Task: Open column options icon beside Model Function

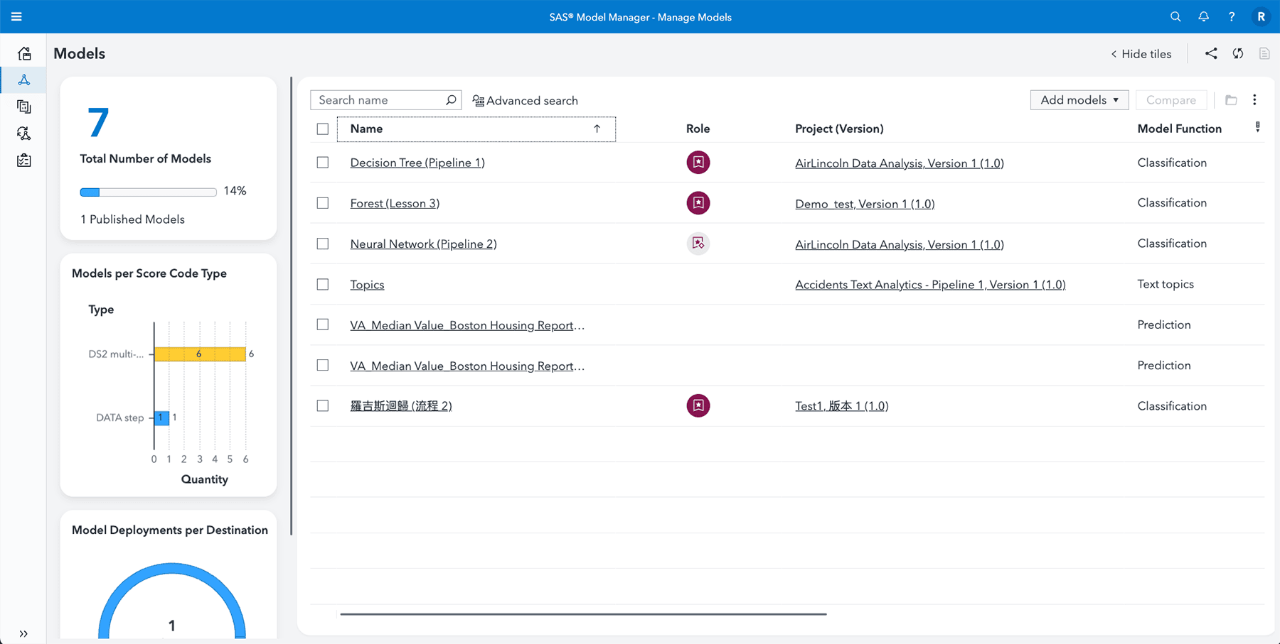Action: click(1258, 128)
